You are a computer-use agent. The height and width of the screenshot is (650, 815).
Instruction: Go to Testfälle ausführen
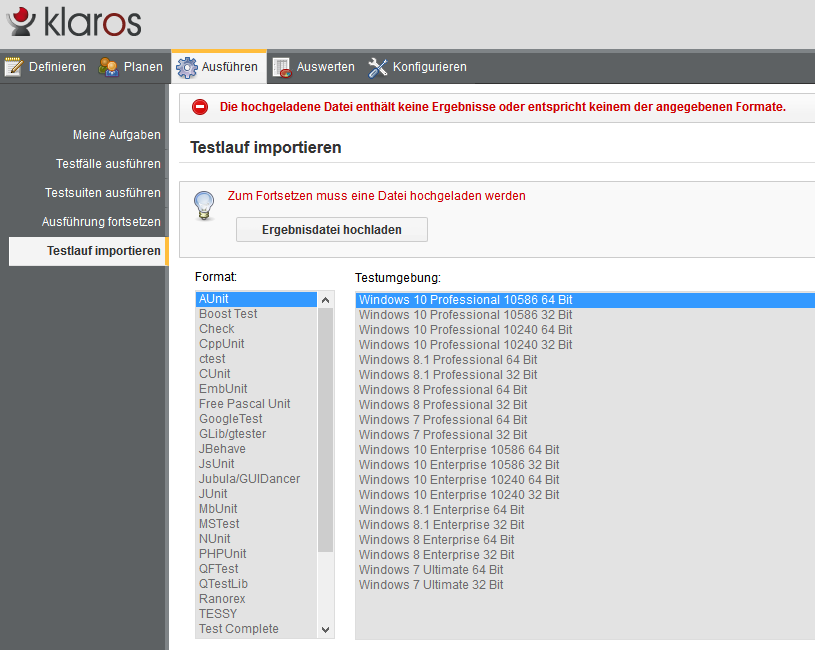(x=108, y=164)
